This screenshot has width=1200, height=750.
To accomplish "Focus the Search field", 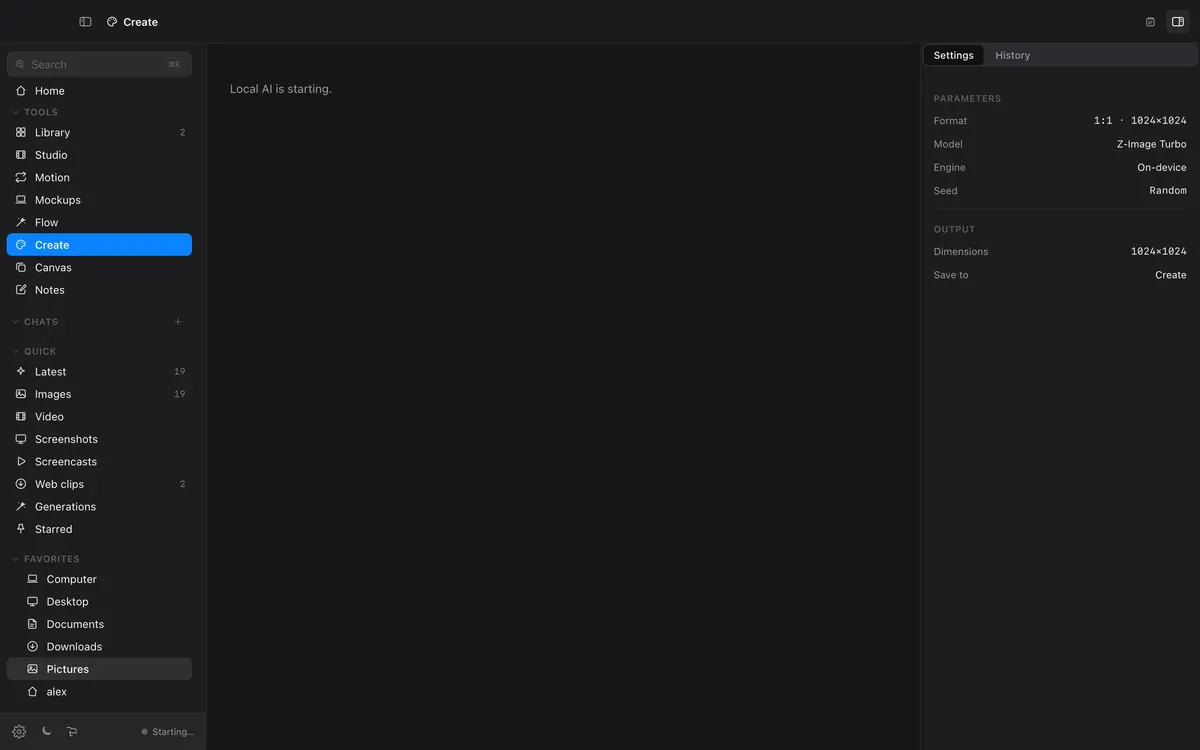I will [99, 64].
